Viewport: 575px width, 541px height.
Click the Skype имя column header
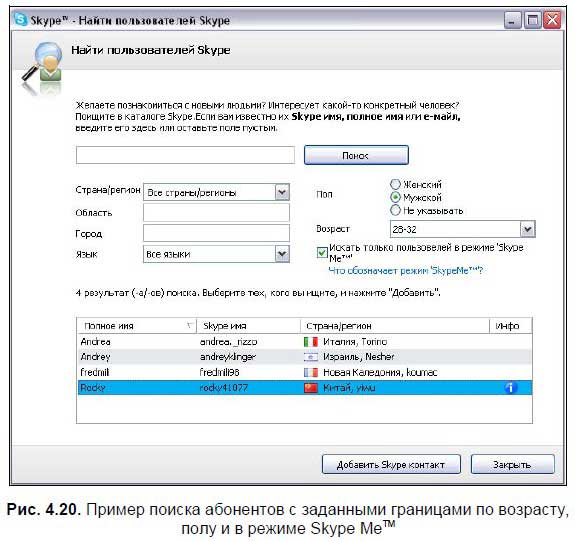tap(249, 326)
